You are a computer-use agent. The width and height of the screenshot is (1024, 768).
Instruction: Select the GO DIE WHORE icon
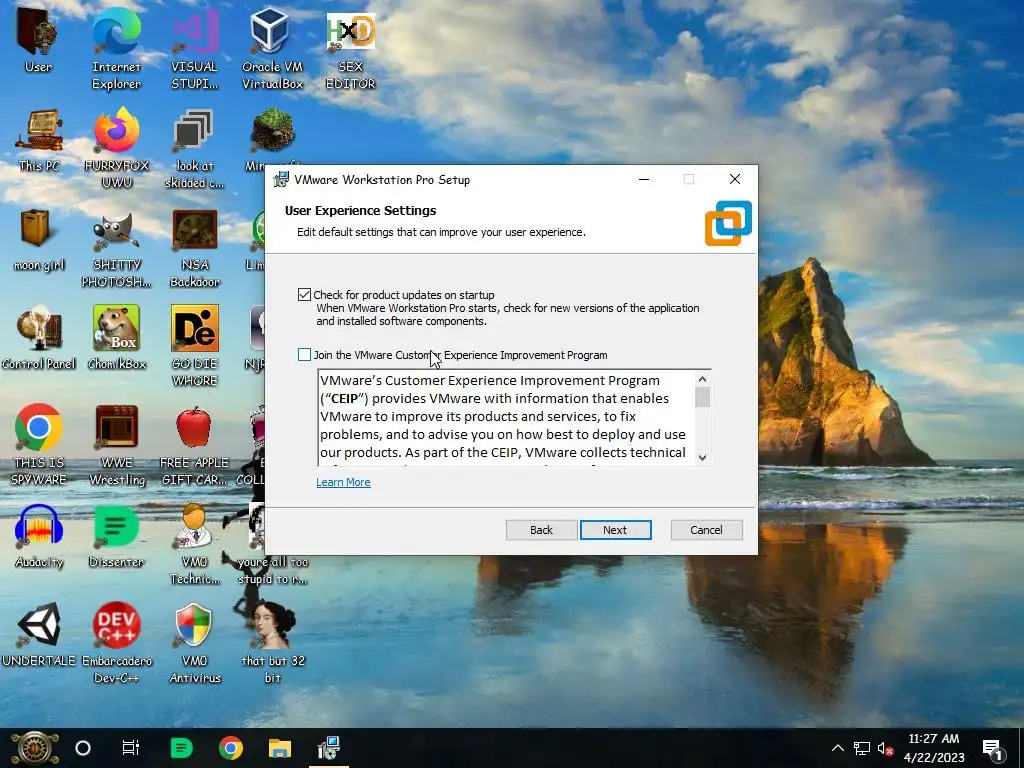pos(195,346)
